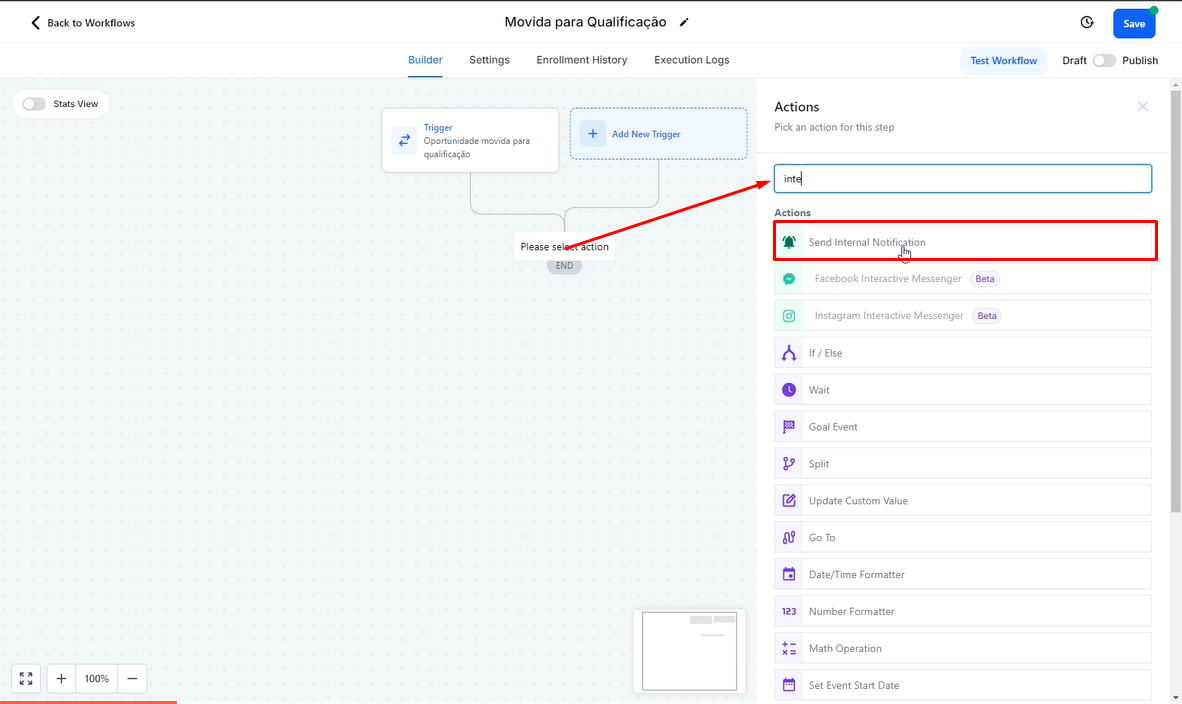The height and width of the screenshot is (704, 1182).
Task: Click the Goal Event flag icon
Action: [x=789, y=427]
